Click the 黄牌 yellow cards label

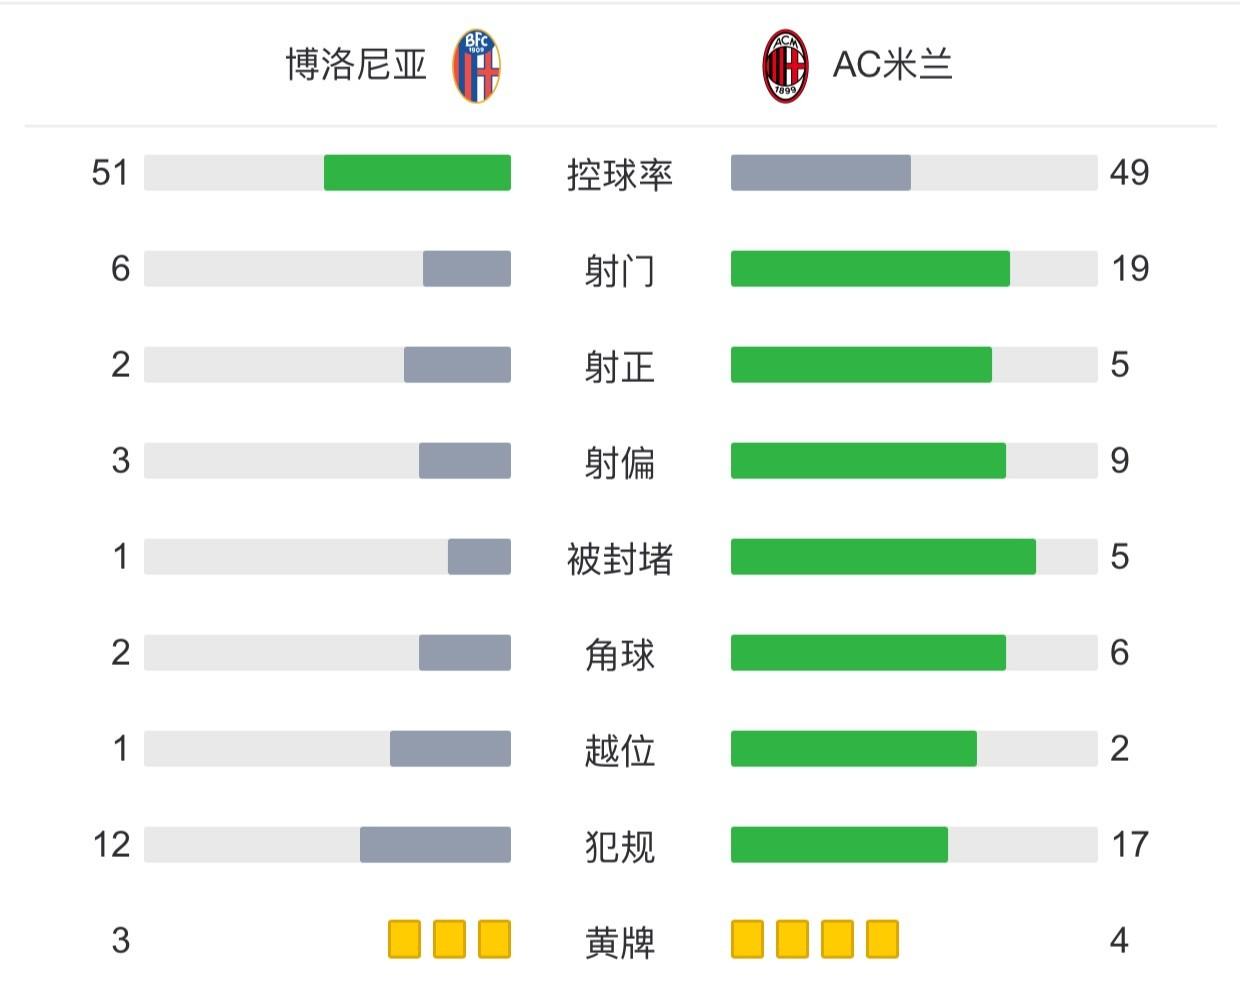[x=619, y=942]
